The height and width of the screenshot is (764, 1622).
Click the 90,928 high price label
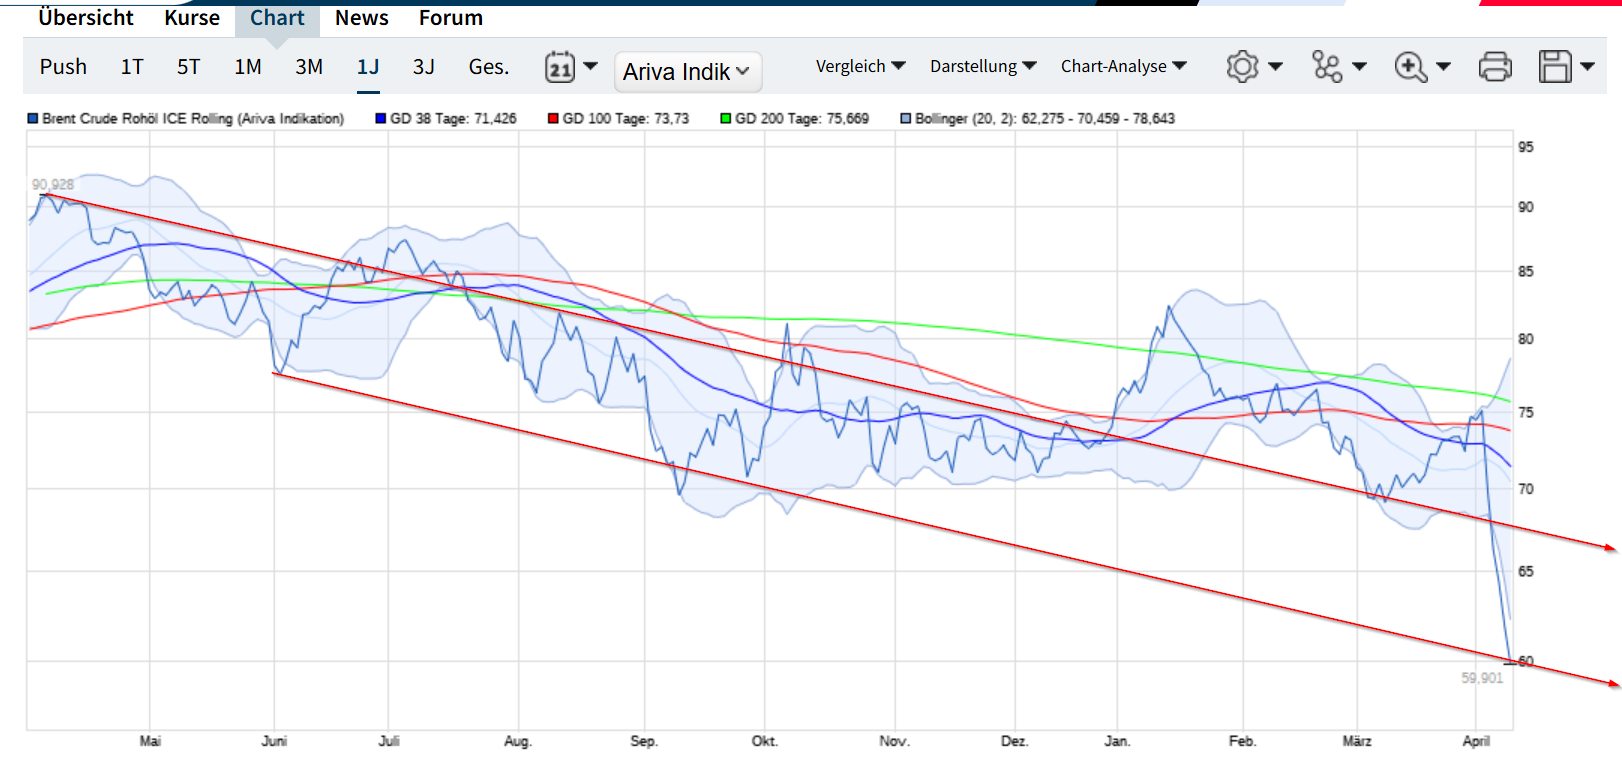pyautogui.click(x=53, y=184)
